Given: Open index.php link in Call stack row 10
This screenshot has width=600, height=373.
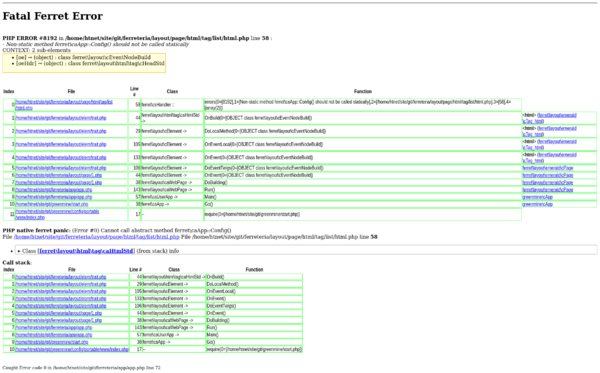Looking at the screenshot, I should tap(72, 350).
